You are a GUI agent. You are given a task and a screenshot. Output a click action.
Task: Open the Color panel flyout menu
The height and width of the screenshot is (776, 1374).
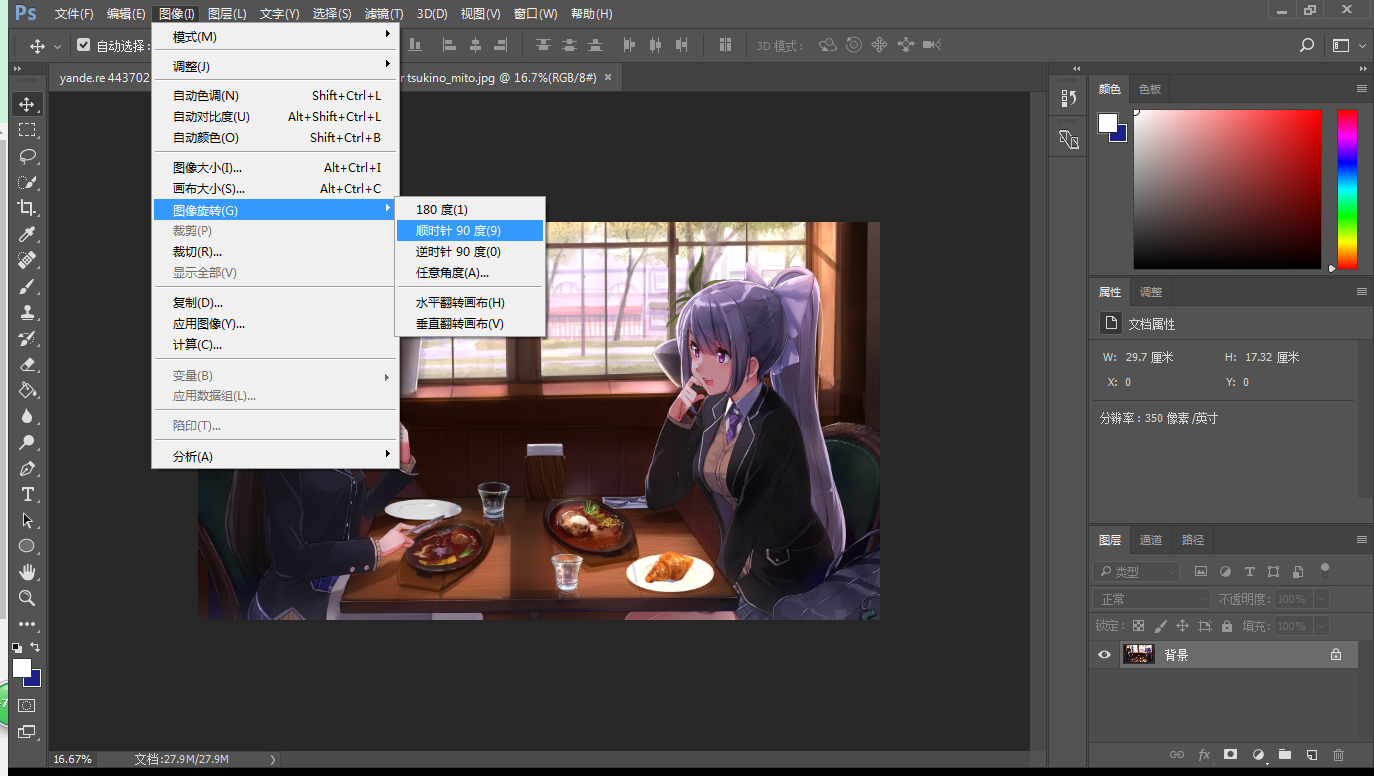click(1361, 89)
